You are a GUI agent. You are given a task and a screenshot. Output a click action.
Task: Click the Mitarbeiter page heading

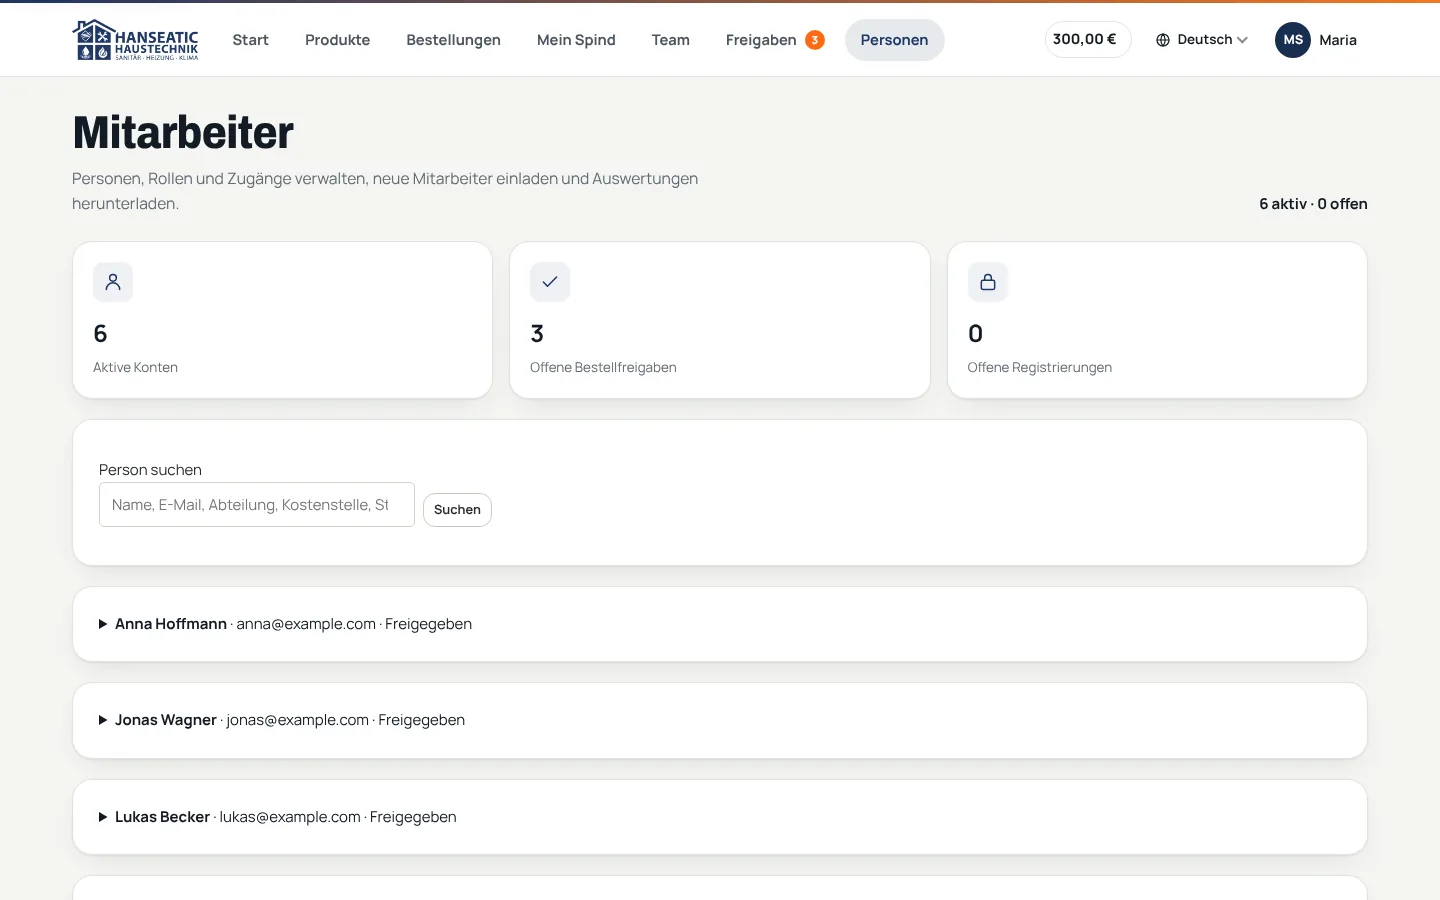click(183, 132)
